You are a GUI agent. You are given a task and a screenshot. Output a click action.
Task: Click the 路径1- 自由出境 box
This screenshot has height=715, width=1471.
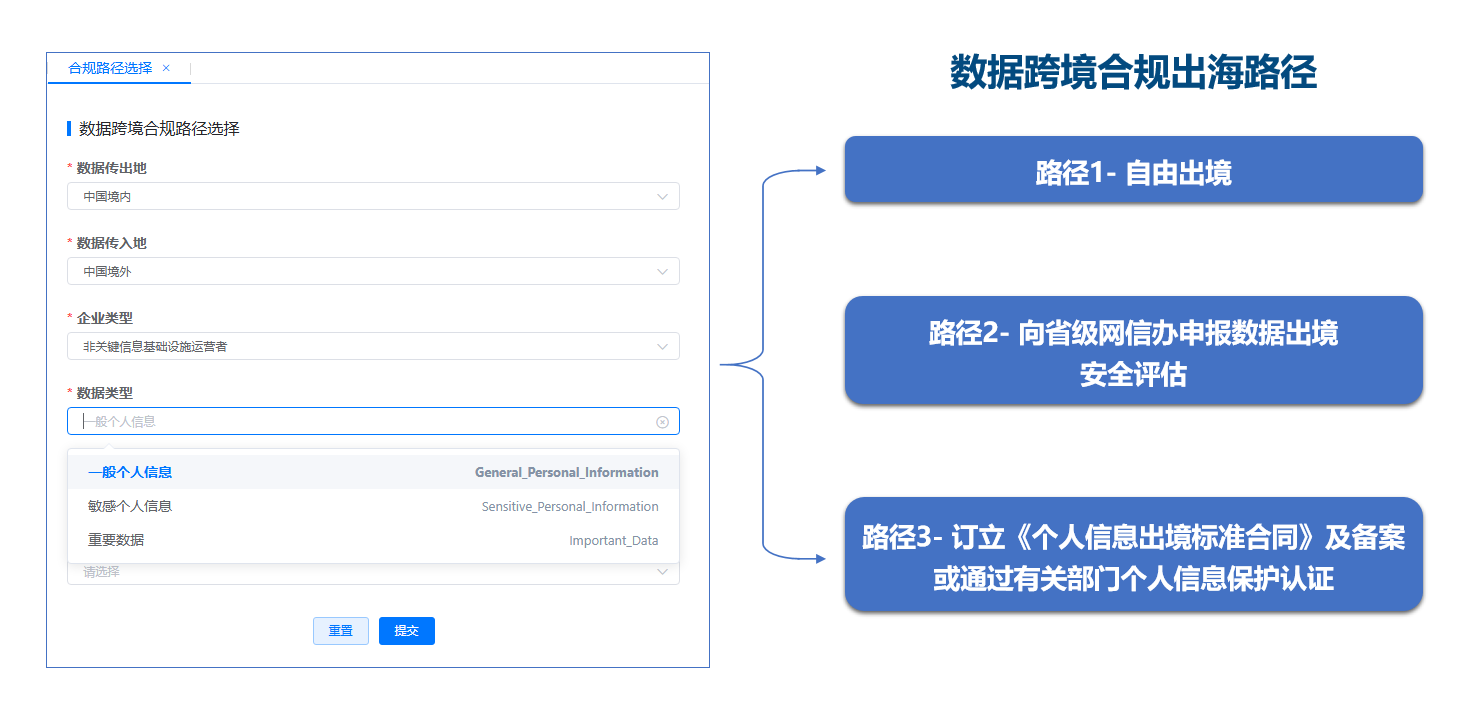click(x=1133, y=170)
